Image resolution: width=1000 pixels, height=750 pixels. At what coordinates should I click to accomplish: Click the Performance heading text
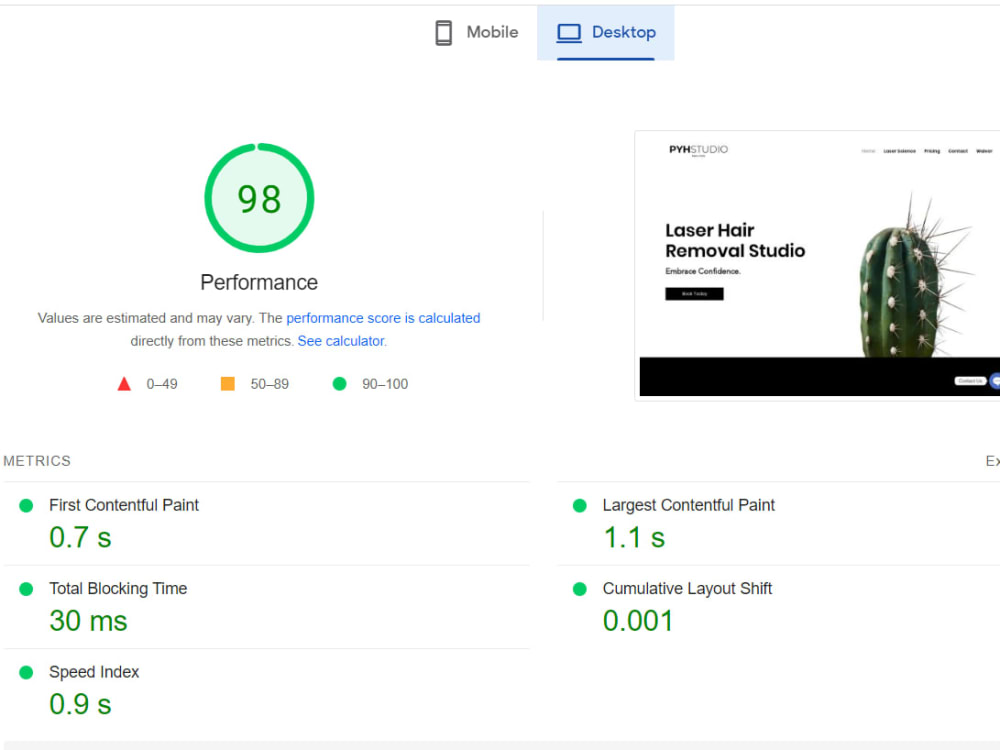pyautogui.click(x=259, y=283)
